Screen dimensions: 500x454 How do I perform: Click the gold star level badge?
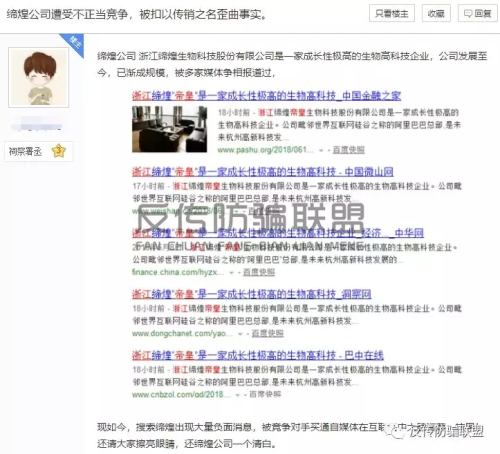pyautogui.click(x=59, y=151)
